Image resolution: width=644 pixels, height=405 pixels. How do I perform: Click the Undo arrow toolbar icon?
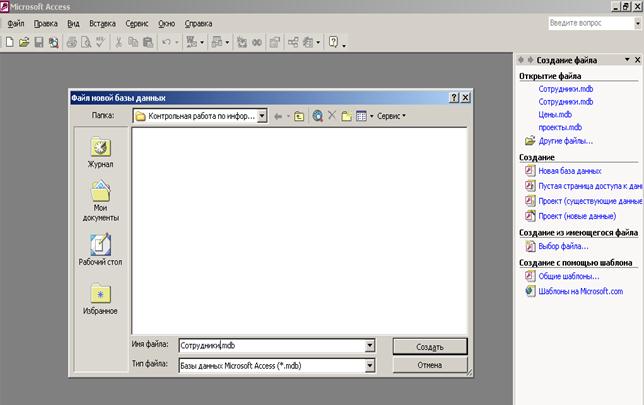[166, 42]
